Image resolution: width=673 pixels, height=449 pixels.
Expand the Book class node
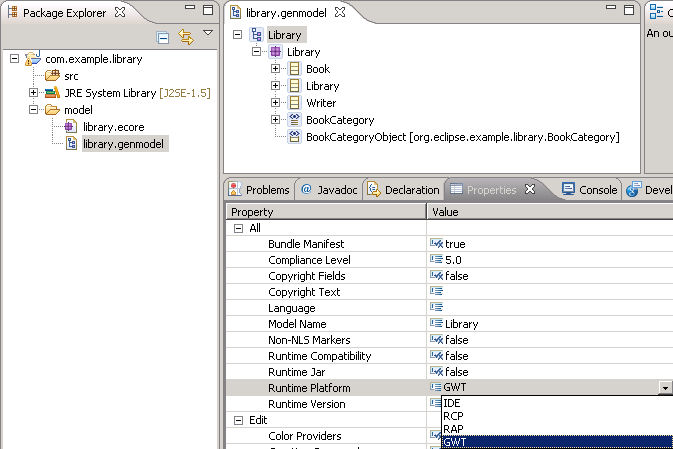coord(276,68)
